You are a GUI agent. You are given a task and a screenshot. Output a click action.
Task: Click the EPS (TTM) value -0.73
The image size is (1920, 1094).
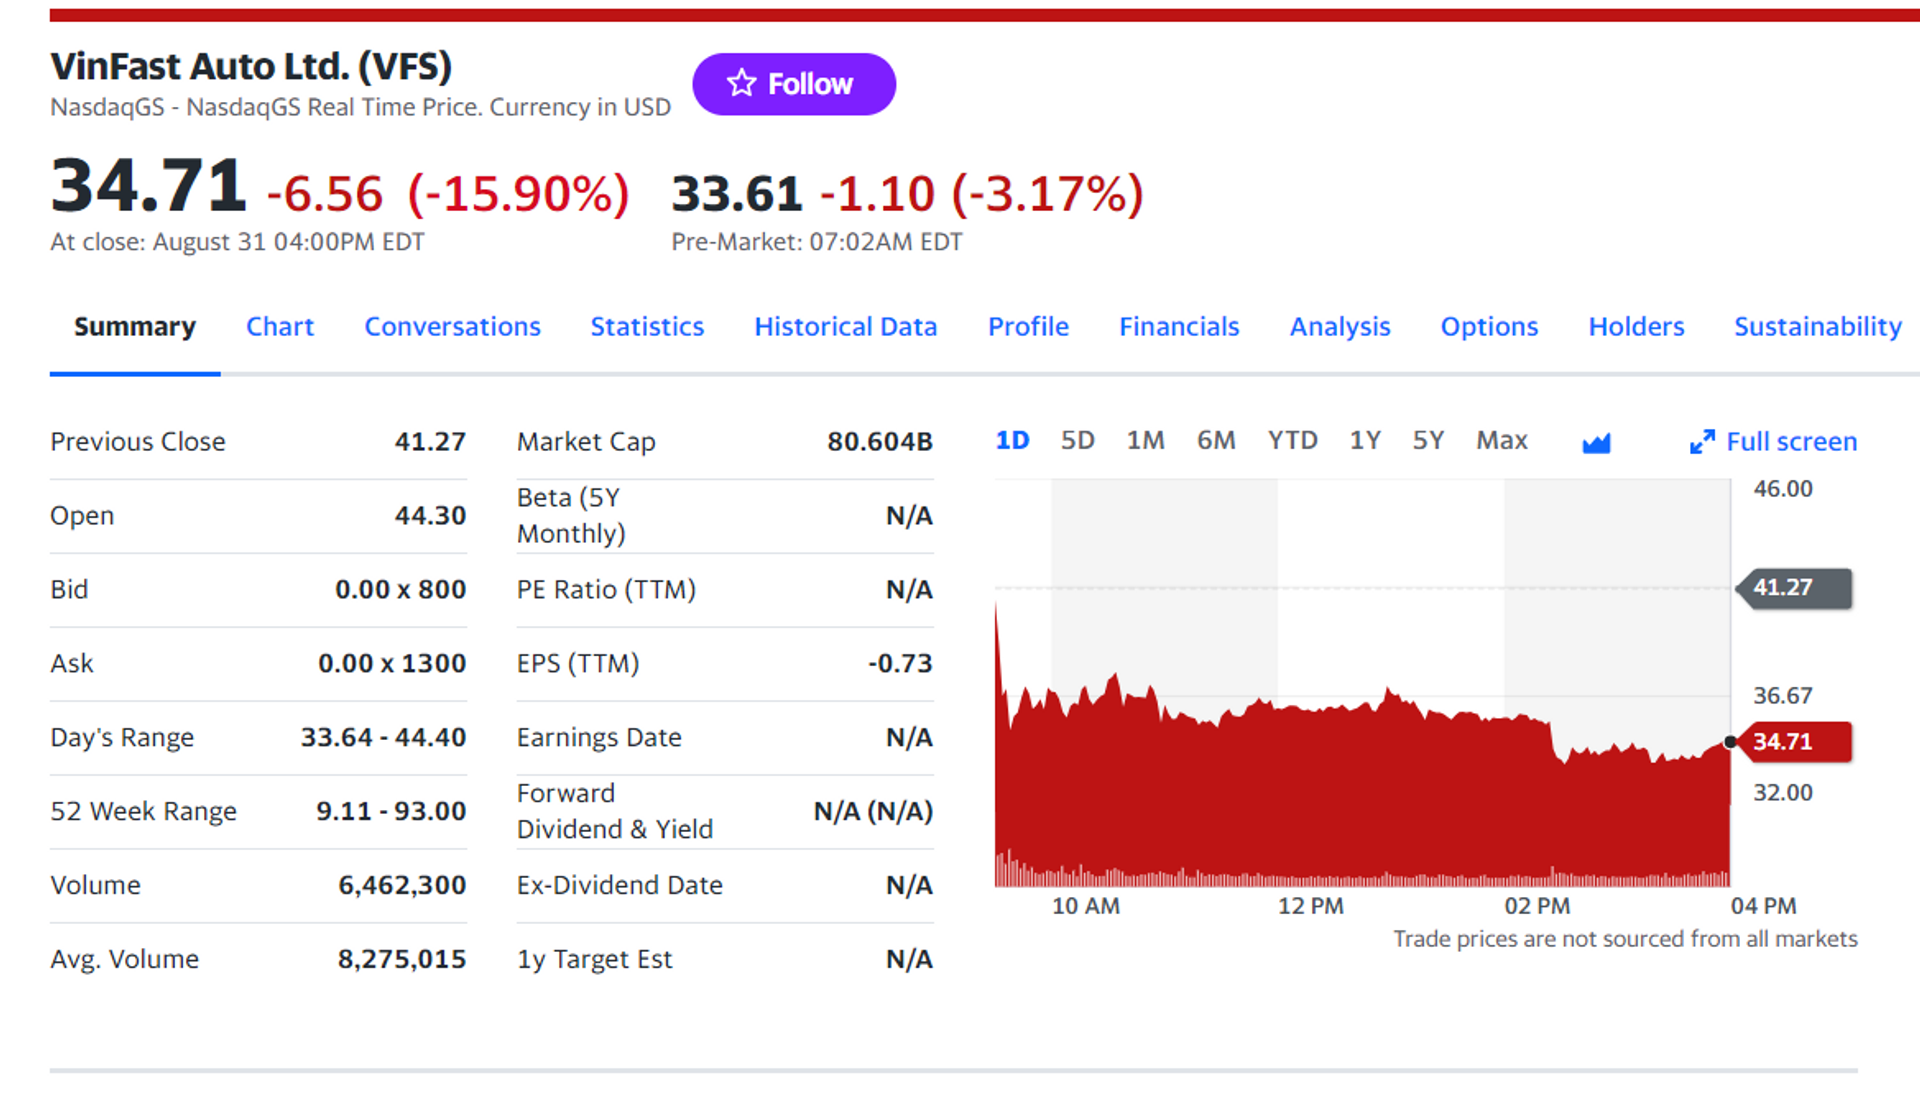coord(900,663)
